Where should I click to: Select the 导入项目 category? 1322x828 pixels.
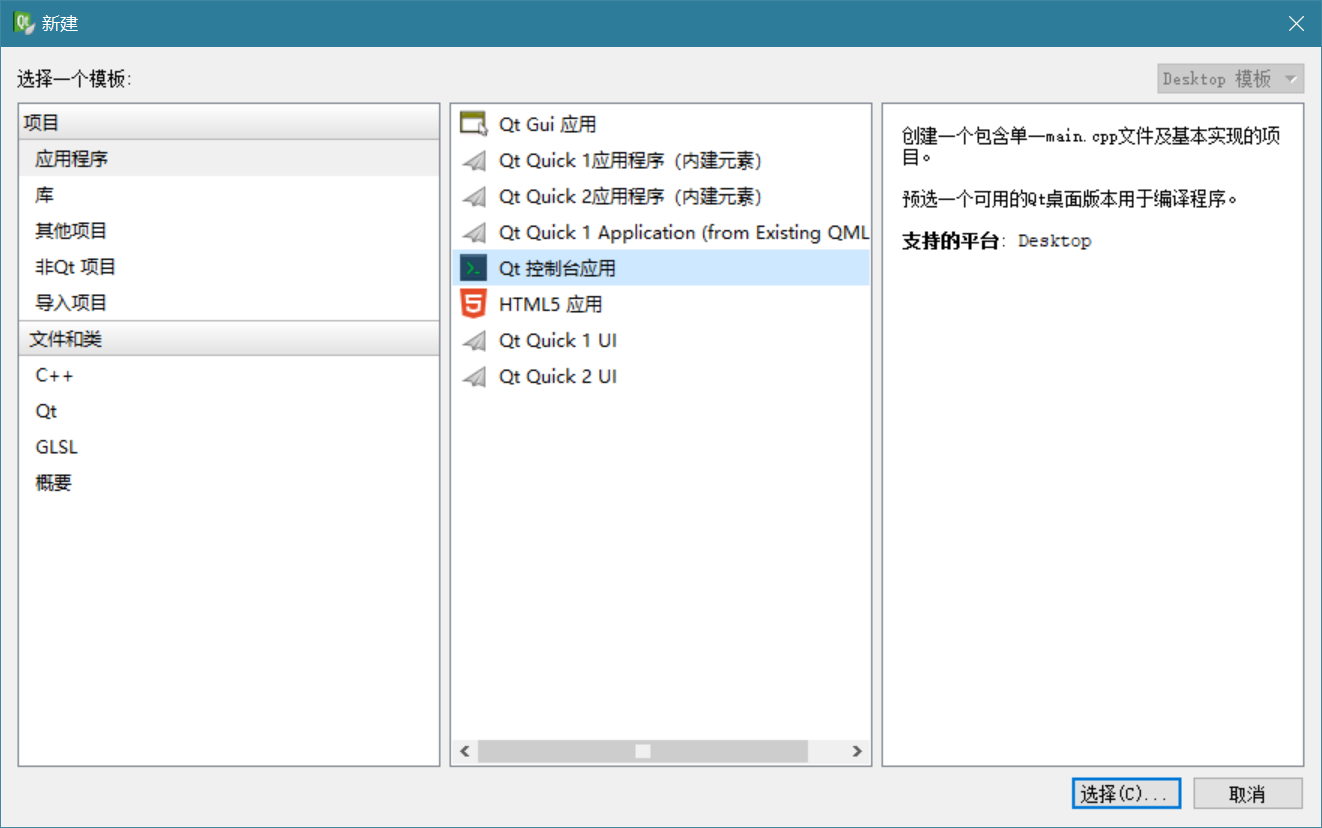click(71, 303)
